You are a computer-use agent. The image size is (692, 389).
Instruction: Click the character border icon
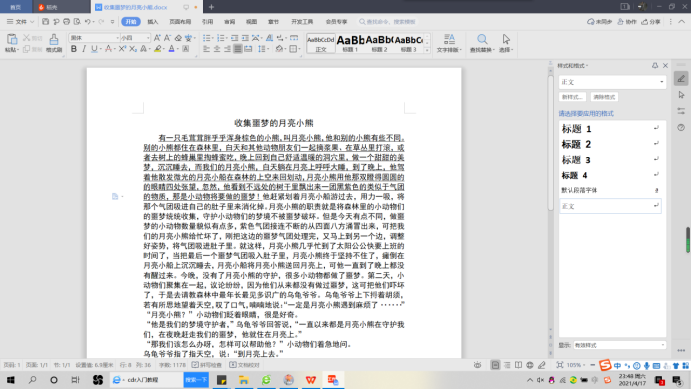186,49
